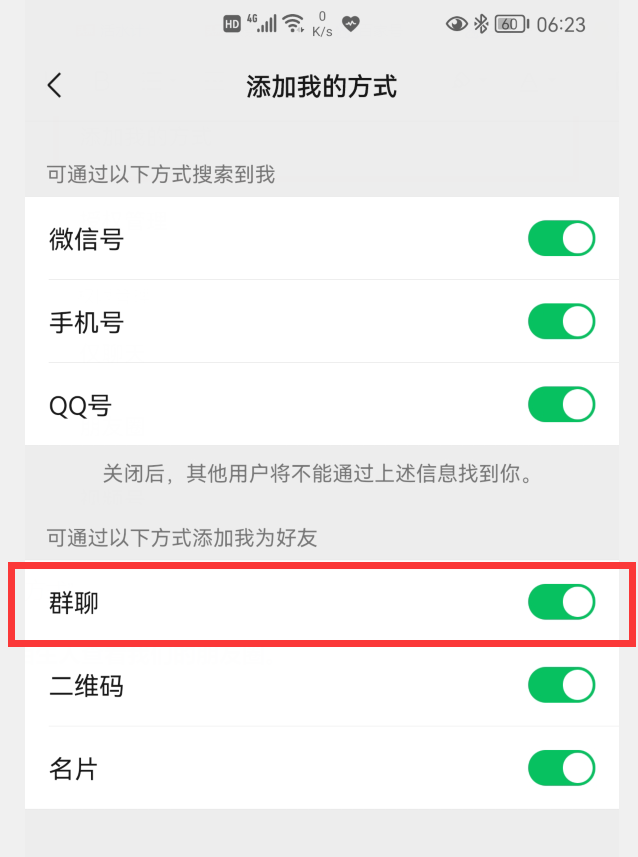Turn off the 名片 switch
This screenshot has height=857, width=638.
point(561,768)
